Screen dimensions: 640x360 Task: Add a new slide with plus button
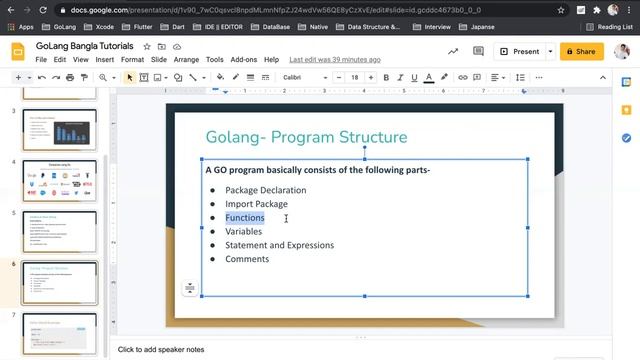[18, 78]
